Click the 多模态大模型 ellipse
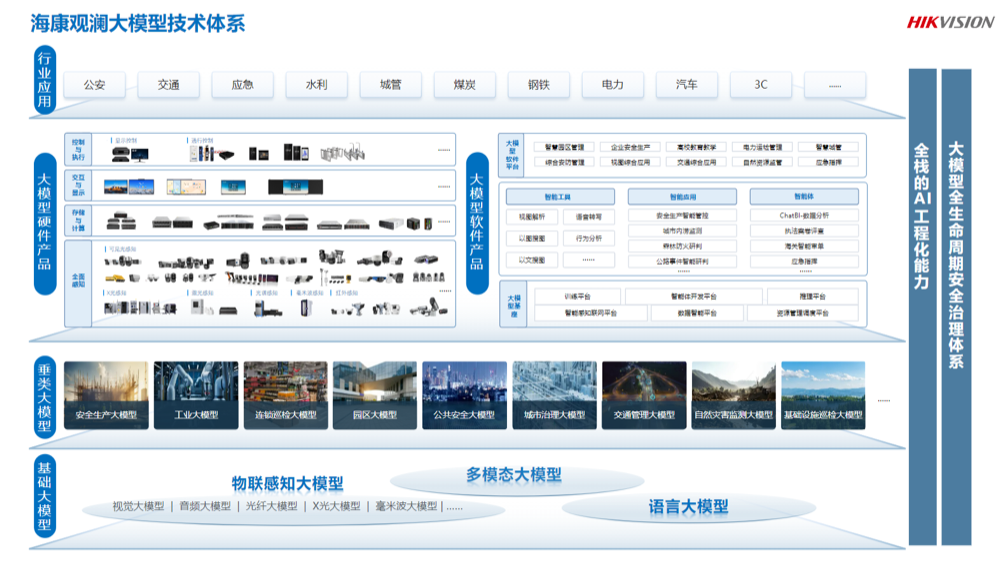 [x=517, y=479]
